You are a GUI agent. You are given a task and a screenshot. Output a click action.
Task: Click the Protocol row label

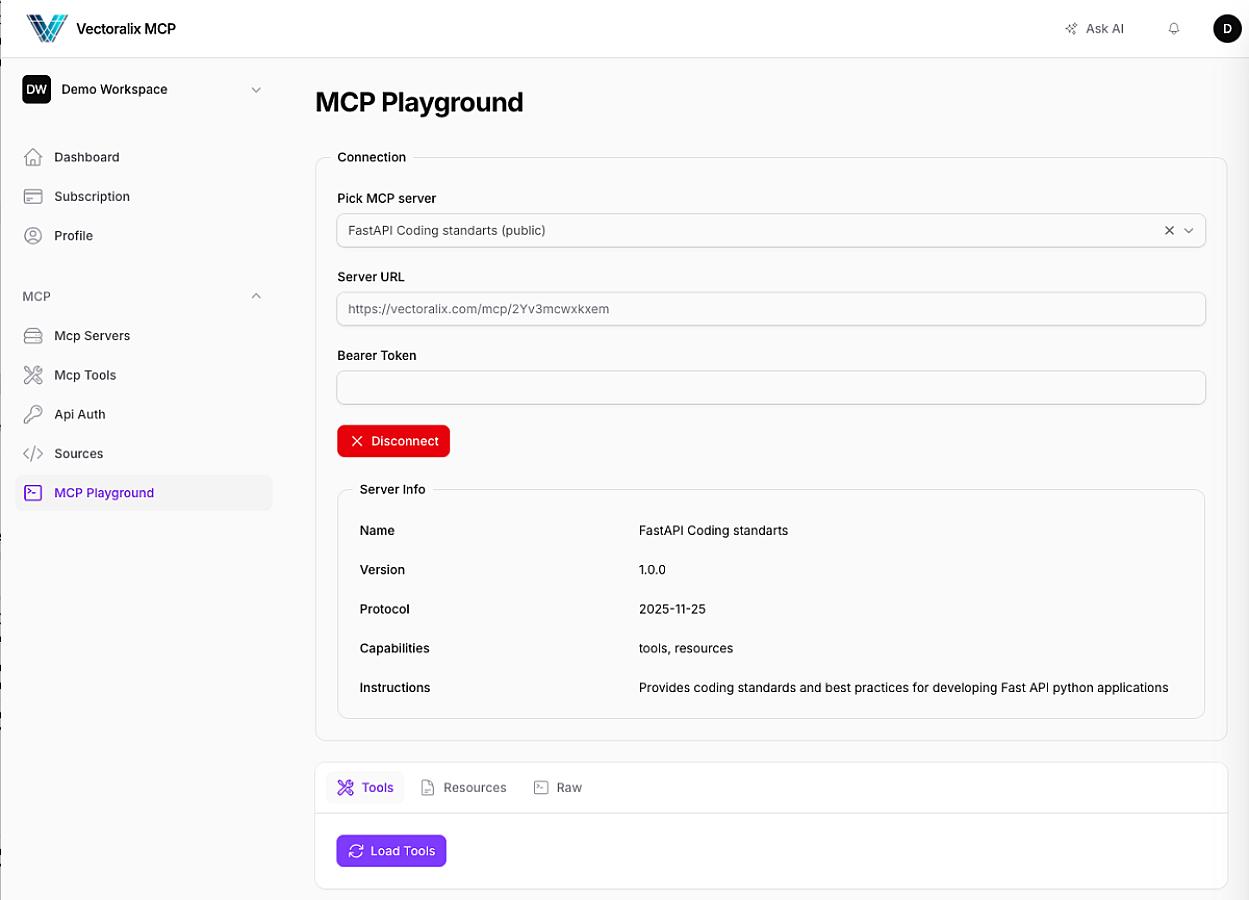click(x=385, y=609)
